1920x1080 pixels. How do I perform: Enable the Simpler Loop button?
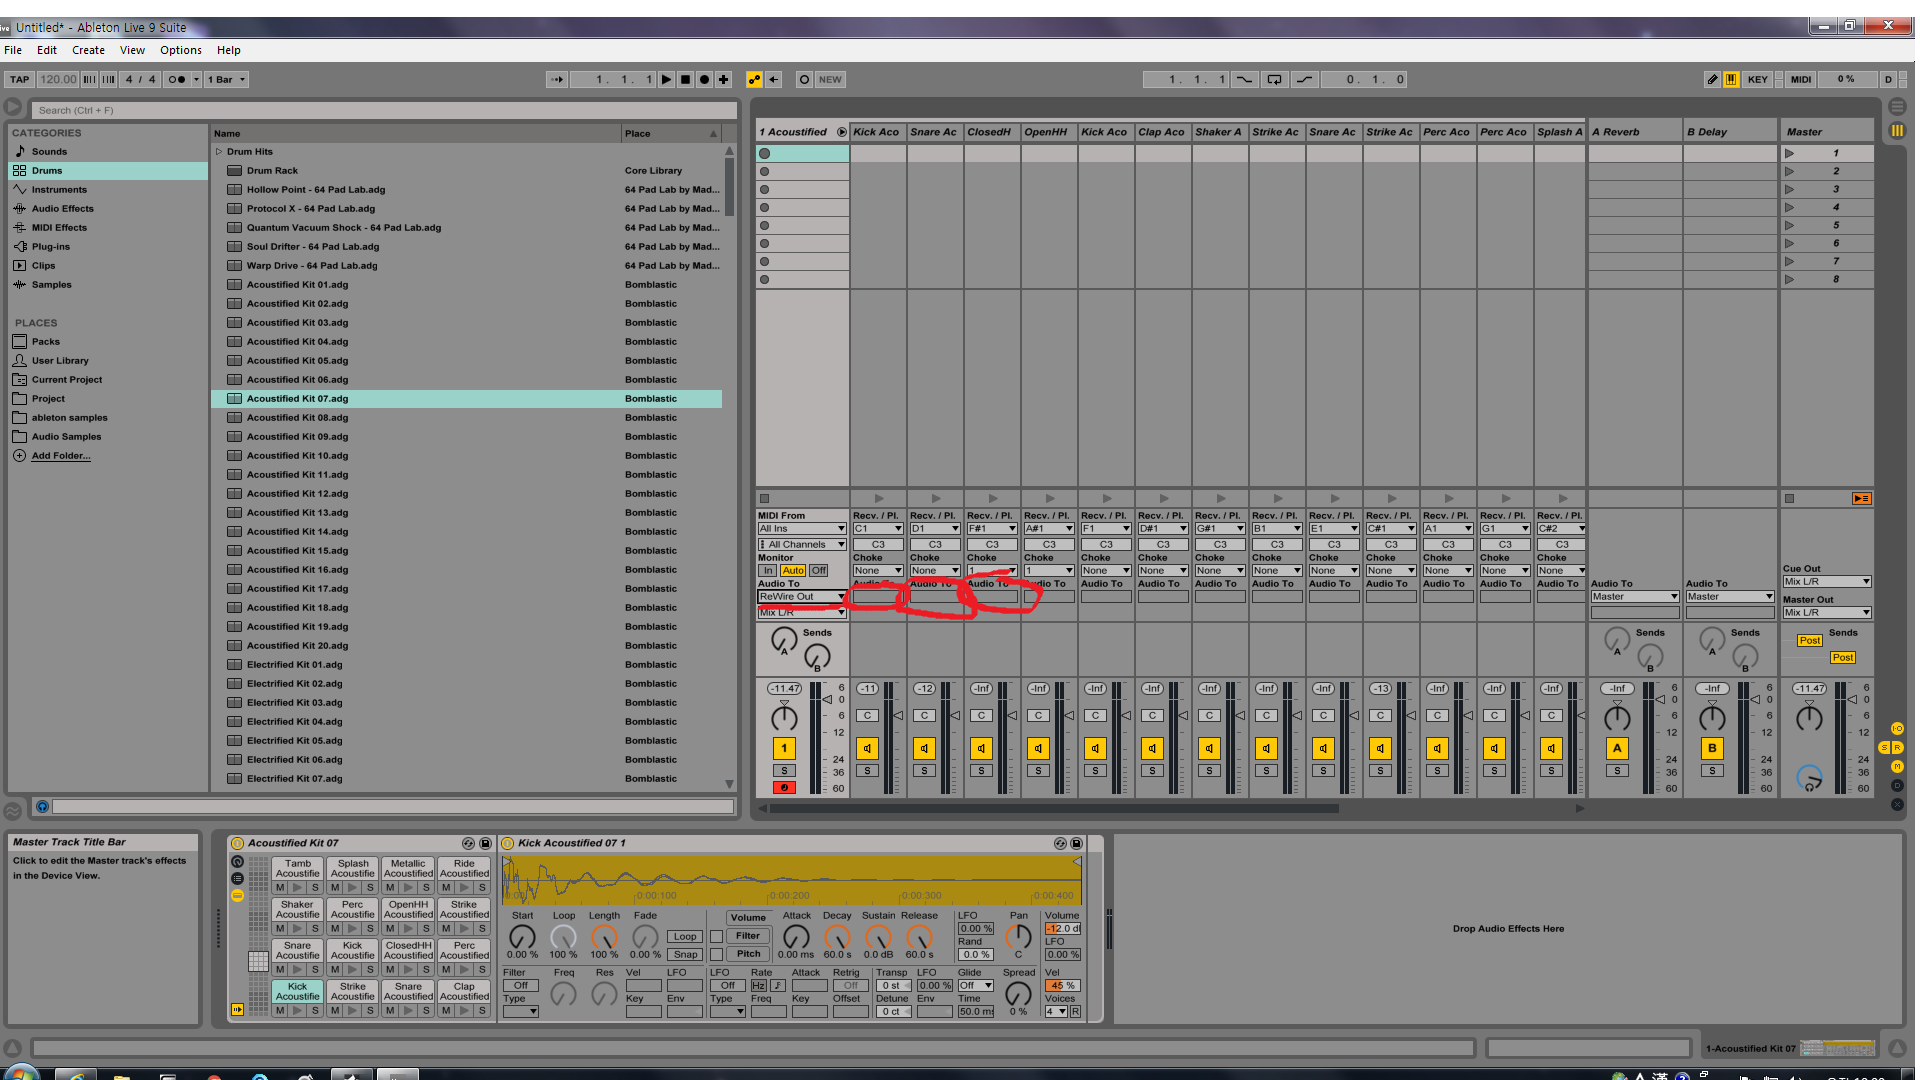point(685,937)
